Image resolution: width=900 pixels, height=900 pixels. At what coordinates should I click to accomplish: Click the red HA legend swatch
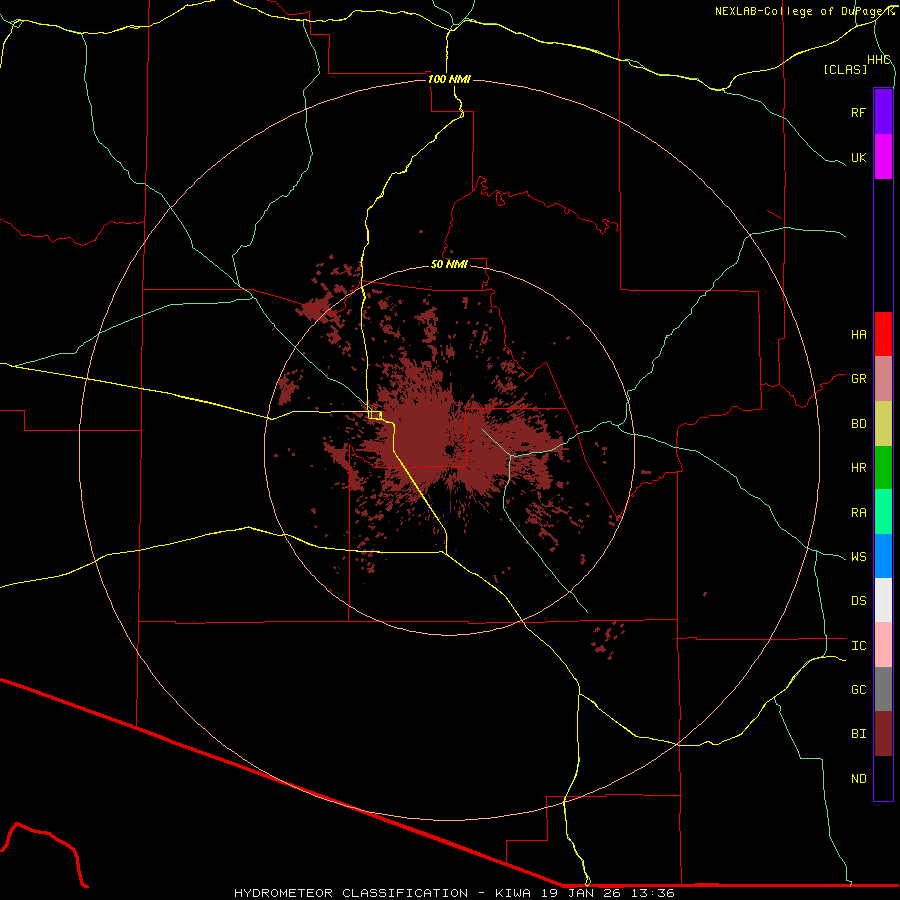883,334
